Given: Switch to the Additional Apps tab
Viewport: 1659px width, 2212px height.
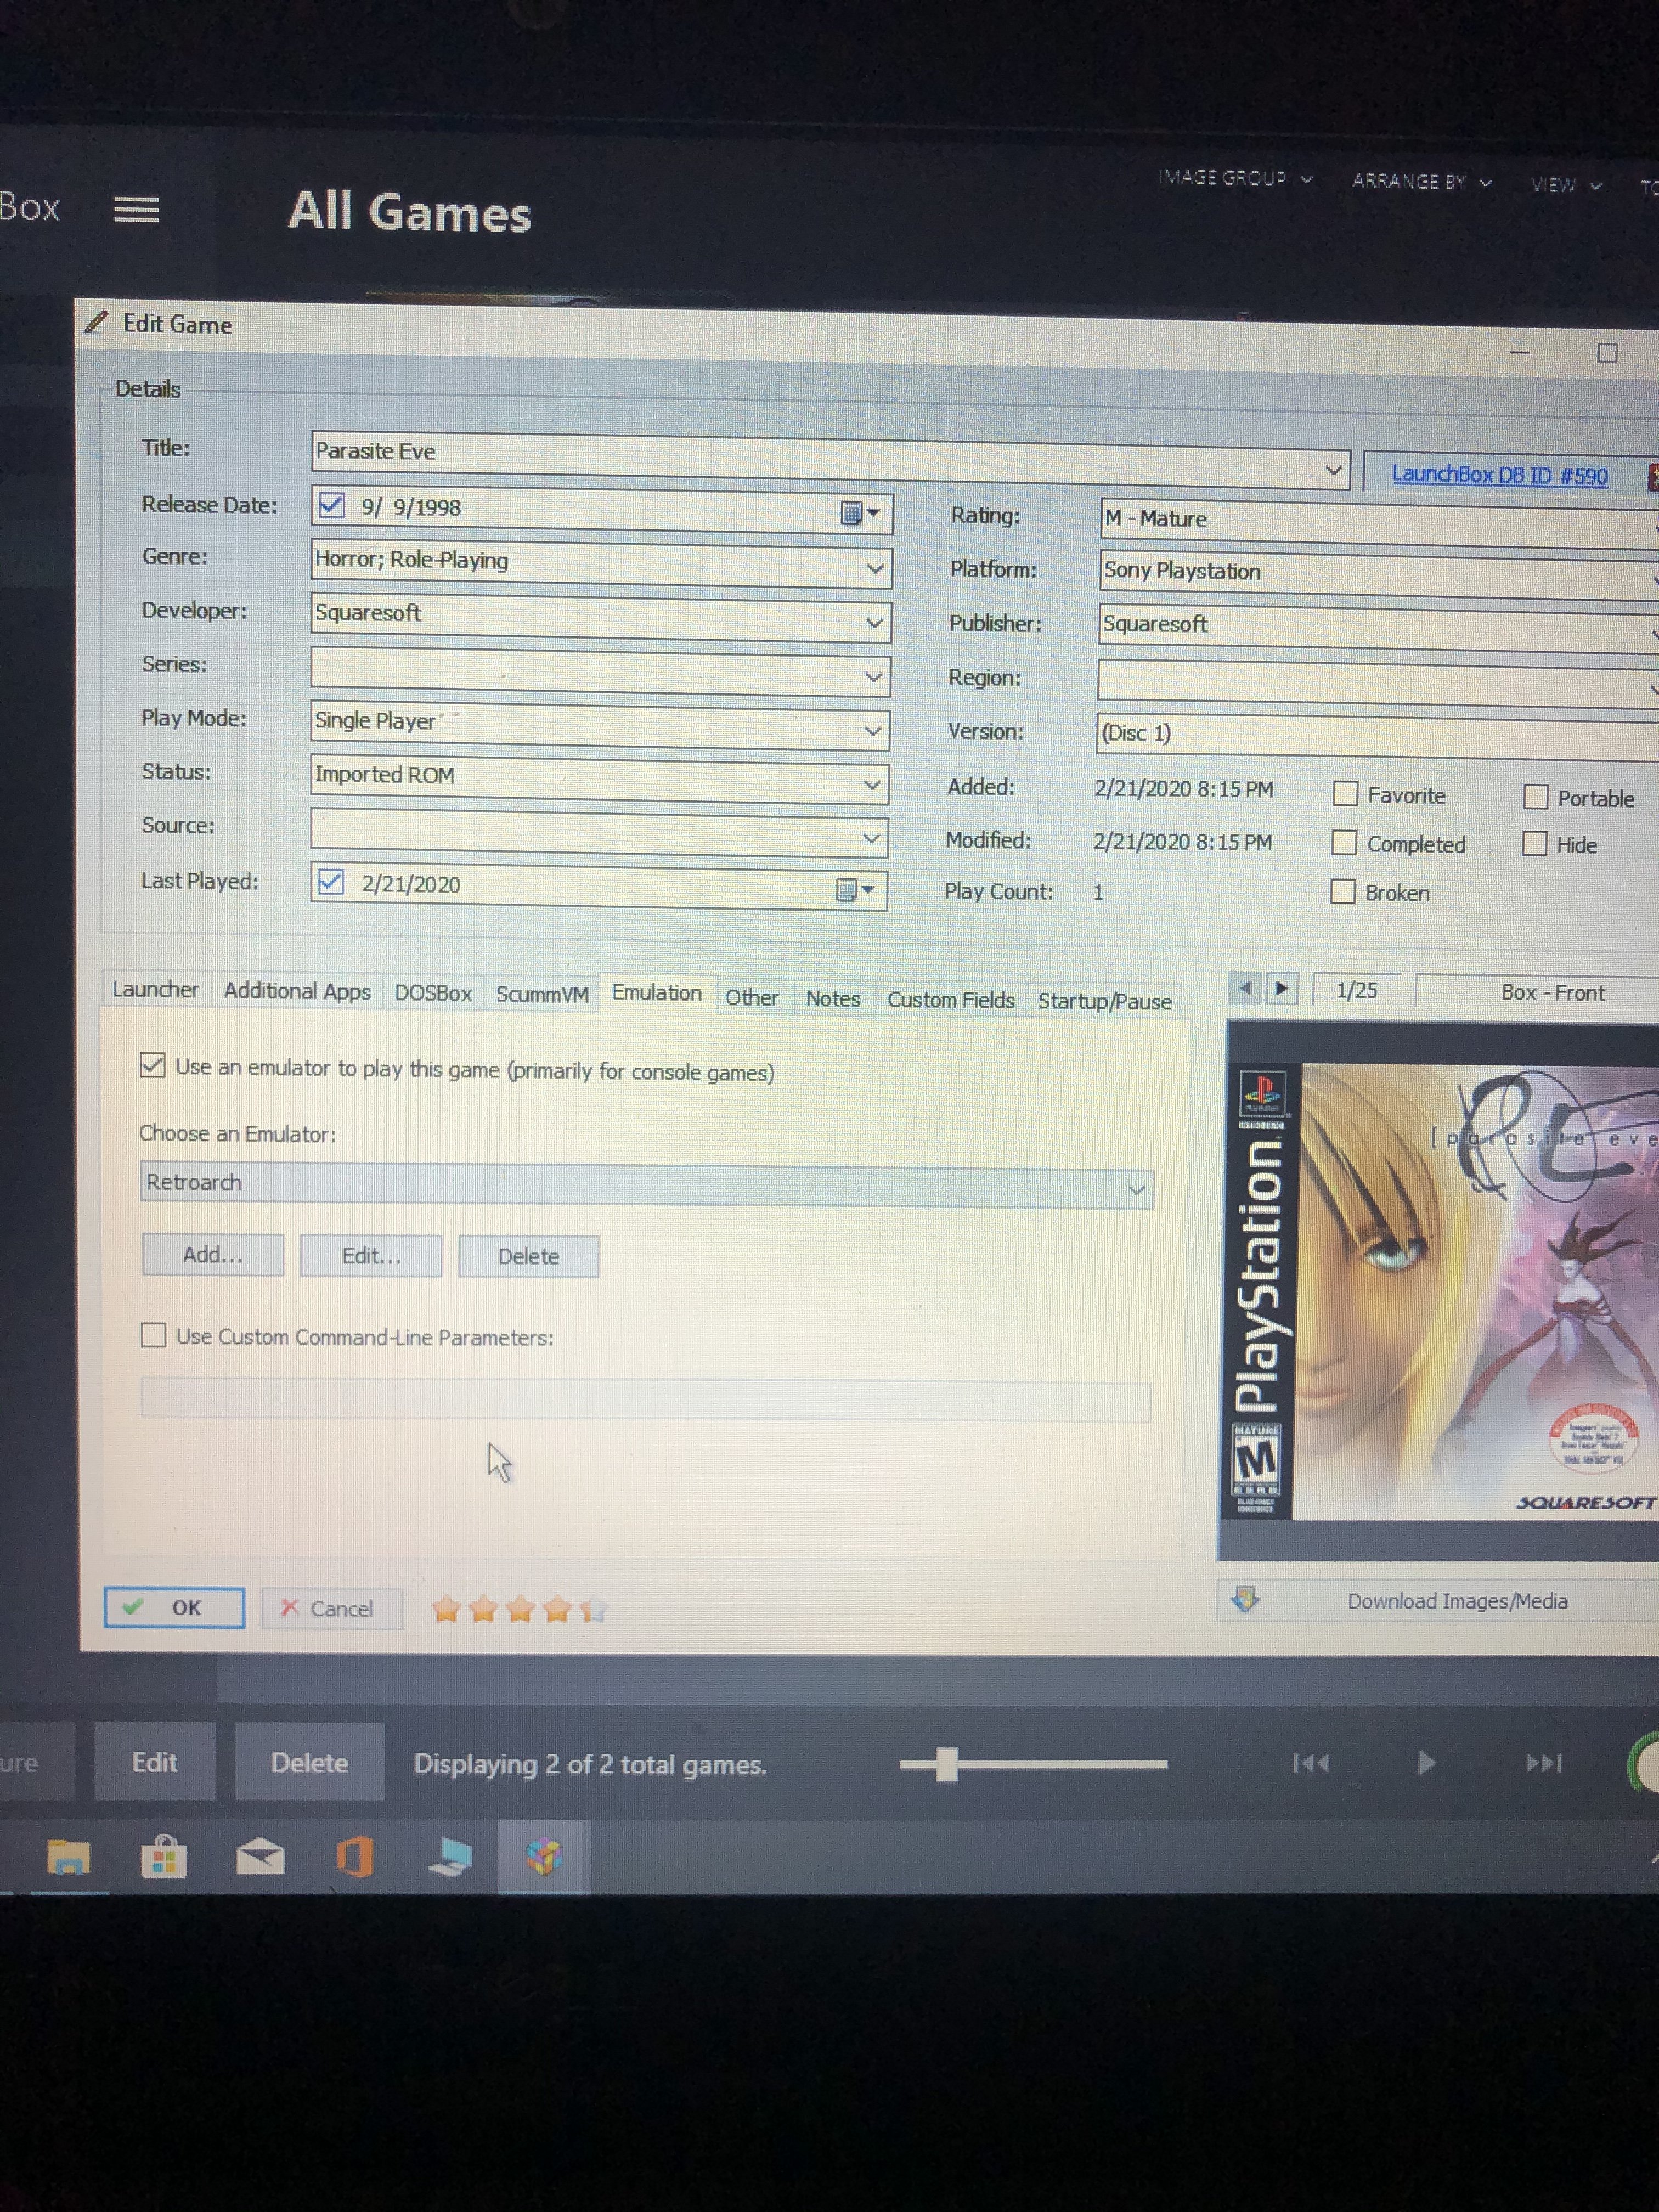Looking at the screenshot, I should click(297, 991).
